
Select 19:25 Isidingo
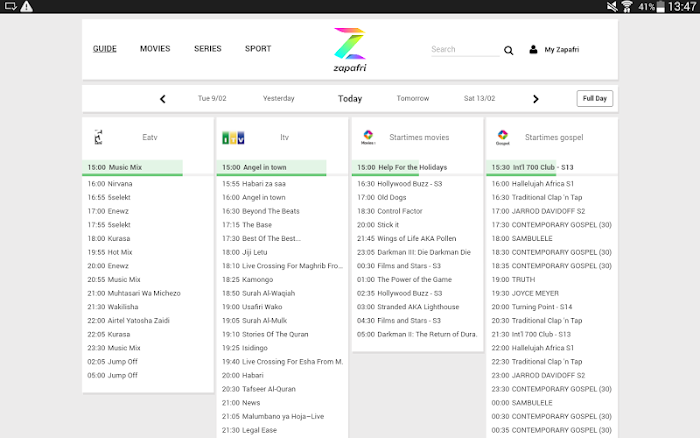245,348
